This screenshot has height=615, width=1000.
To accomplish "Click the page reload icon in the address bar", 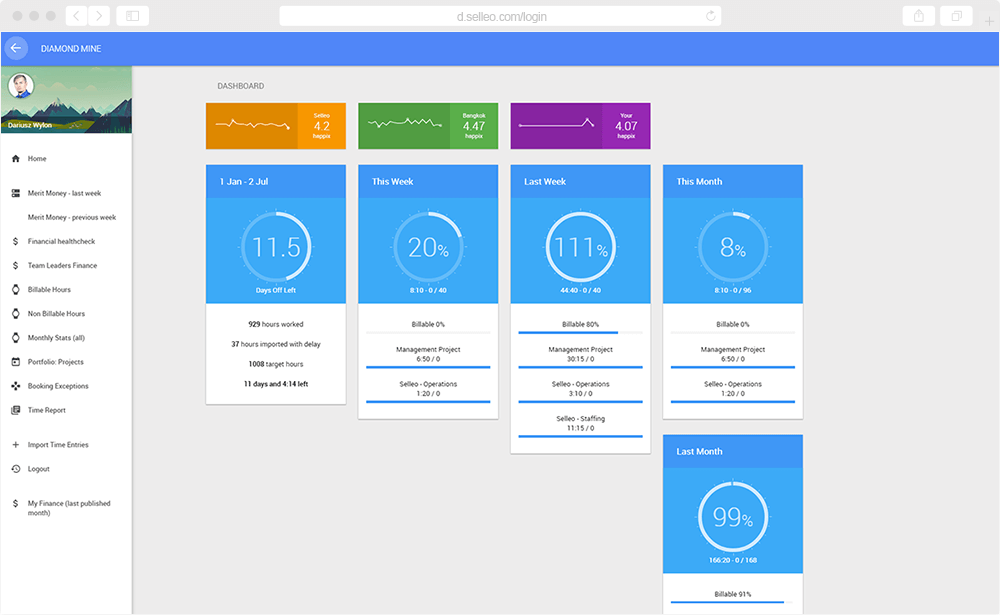I will [x=710, y=16].
